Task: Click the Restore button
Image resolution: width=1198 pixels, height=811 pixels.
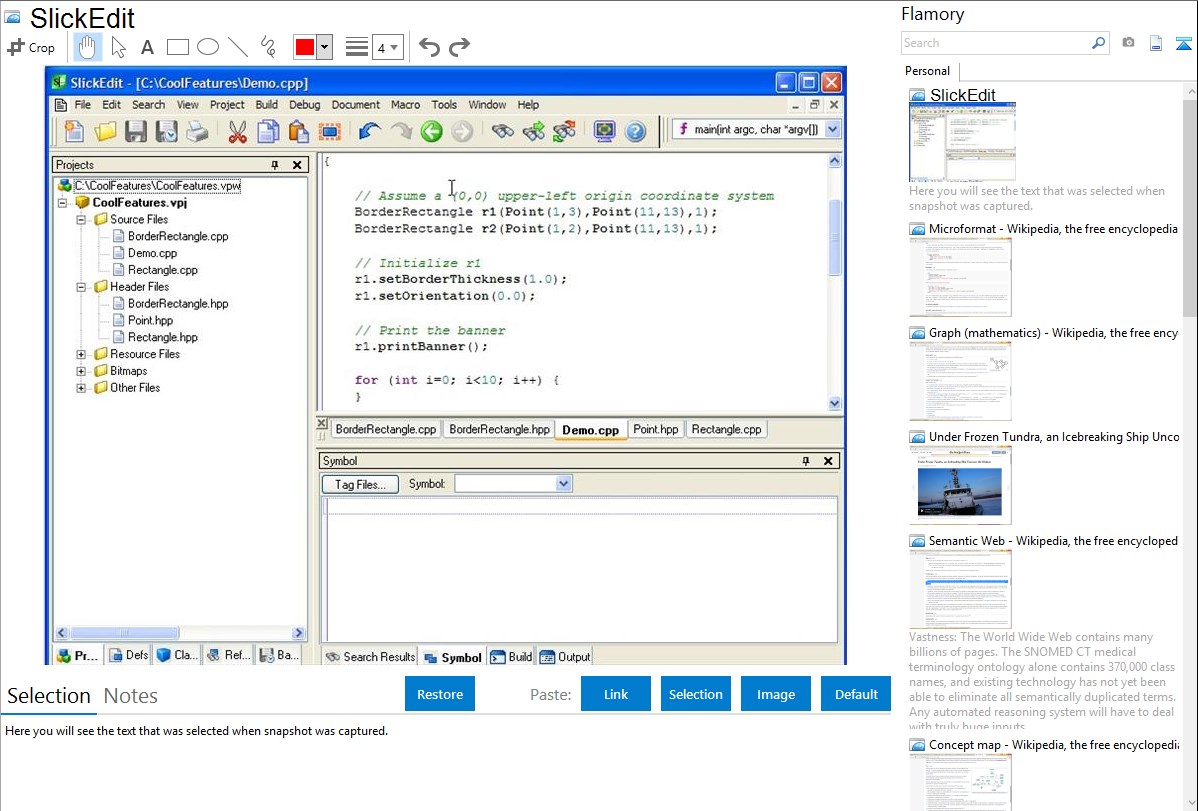Action: pos(440,694)
